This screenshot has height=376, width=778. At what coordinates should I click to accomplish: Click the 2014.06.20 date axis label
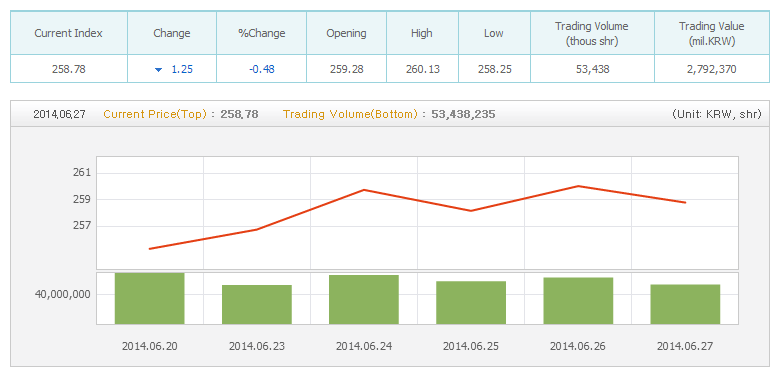[x=149, y=346]
